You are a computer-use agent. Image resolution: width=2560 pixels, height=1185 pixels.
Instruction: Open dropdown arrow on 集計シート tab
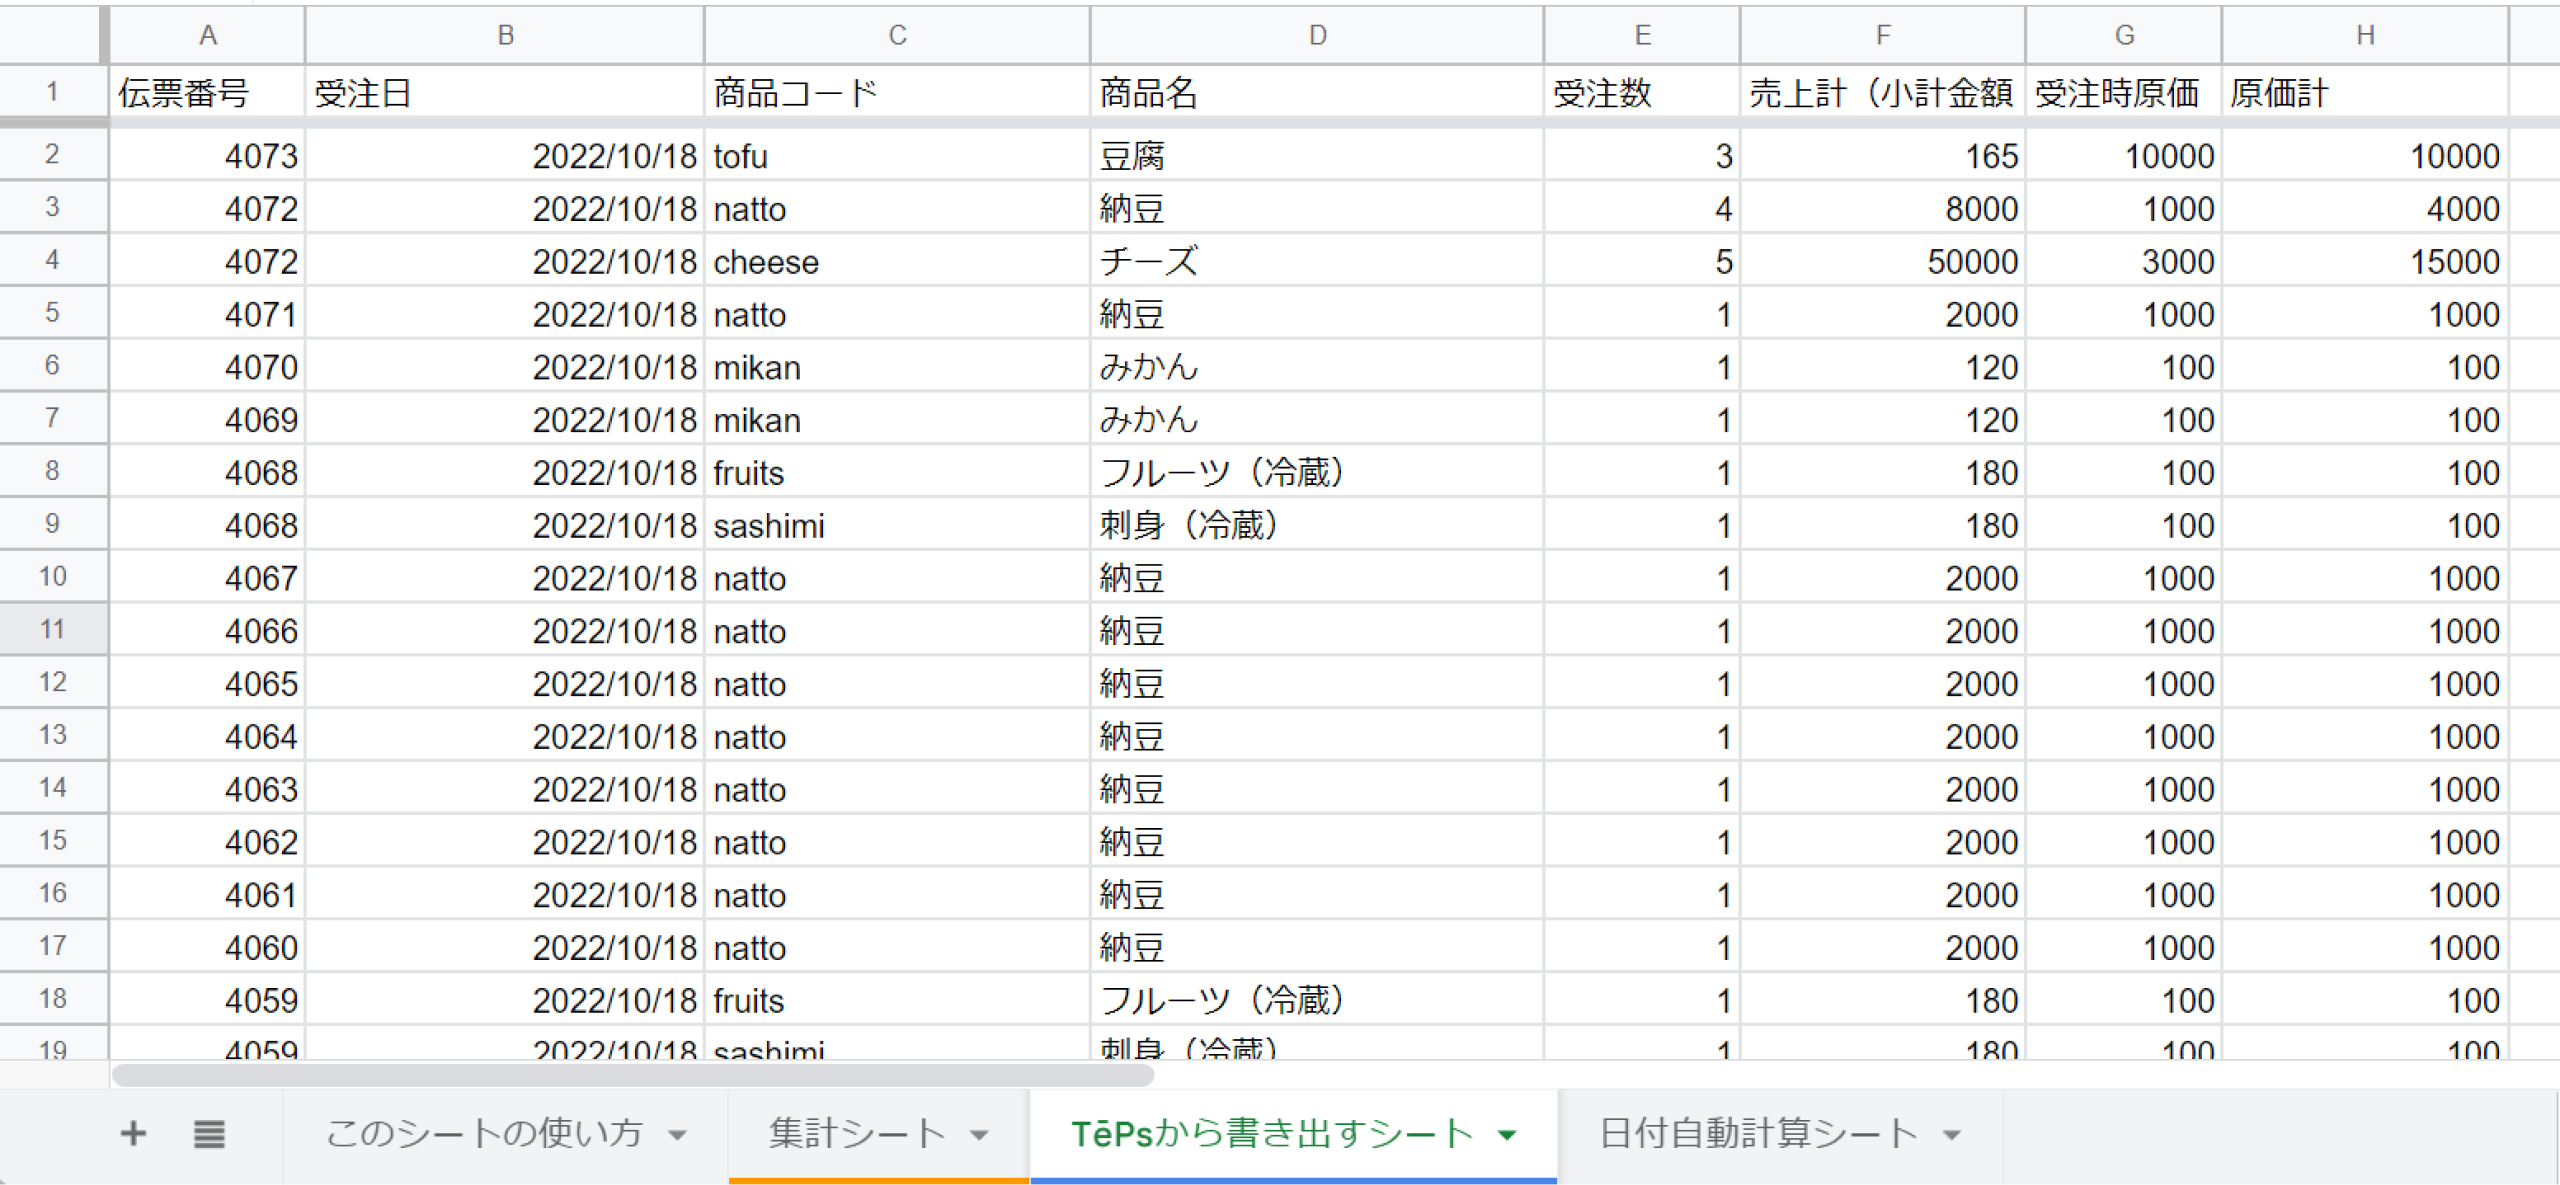pyautogui.click(x=980, y=1135)
